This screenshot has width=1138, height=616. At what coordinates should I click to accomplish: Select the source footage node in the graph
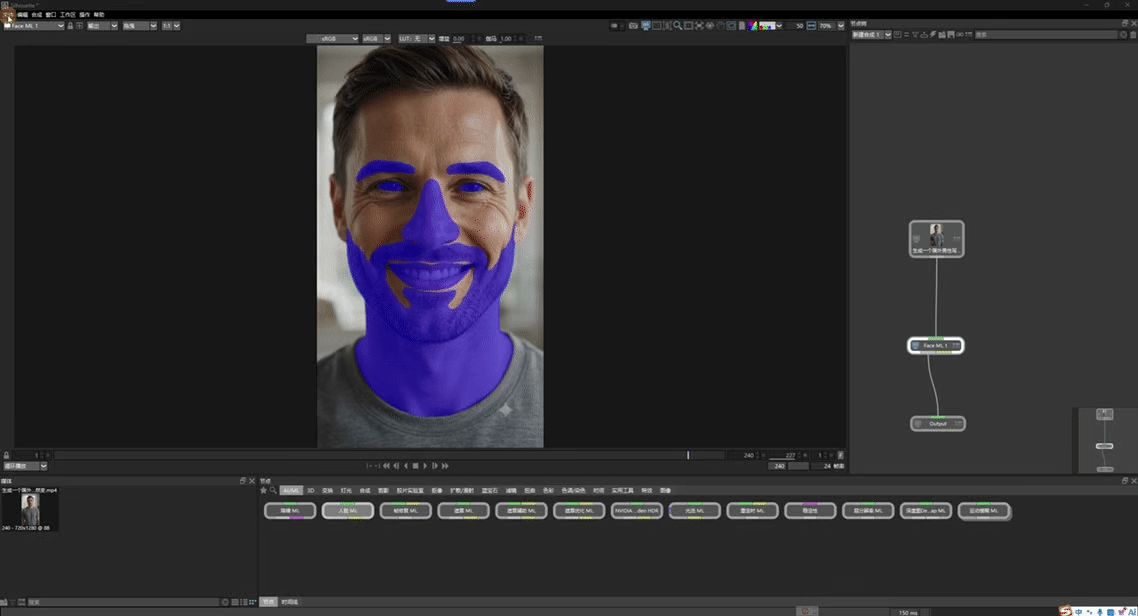click(936, 239)
